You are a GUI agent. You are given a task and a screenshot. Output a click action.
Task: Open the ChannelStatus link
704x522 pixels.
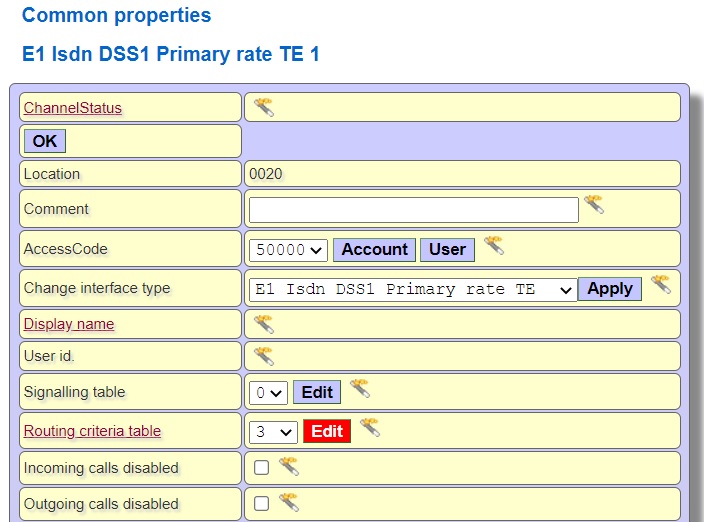[x=72, y=108]
